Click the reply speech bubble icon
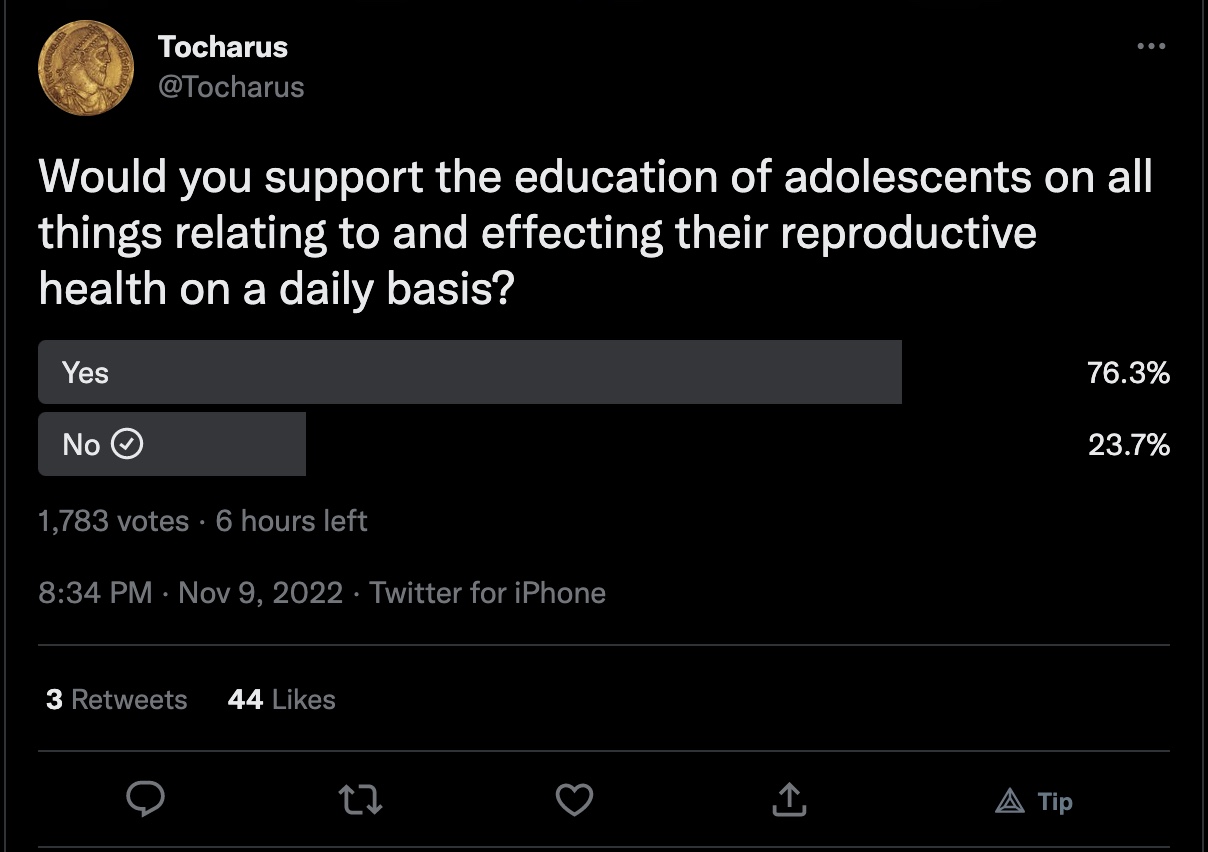Image resolution: width=1208 pixels, height=852 pixels. click(x=146, y=799)
